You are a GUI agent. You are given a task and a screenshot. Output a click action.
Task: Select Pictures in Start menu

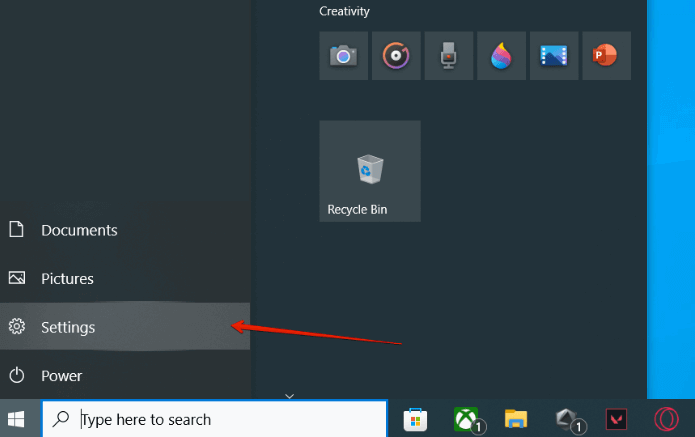[x=125, y=278]
